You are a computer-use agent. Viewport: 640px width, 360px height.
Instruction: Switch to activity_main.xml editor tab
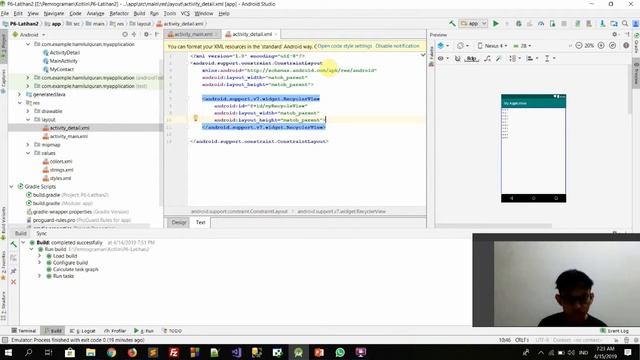192,34
